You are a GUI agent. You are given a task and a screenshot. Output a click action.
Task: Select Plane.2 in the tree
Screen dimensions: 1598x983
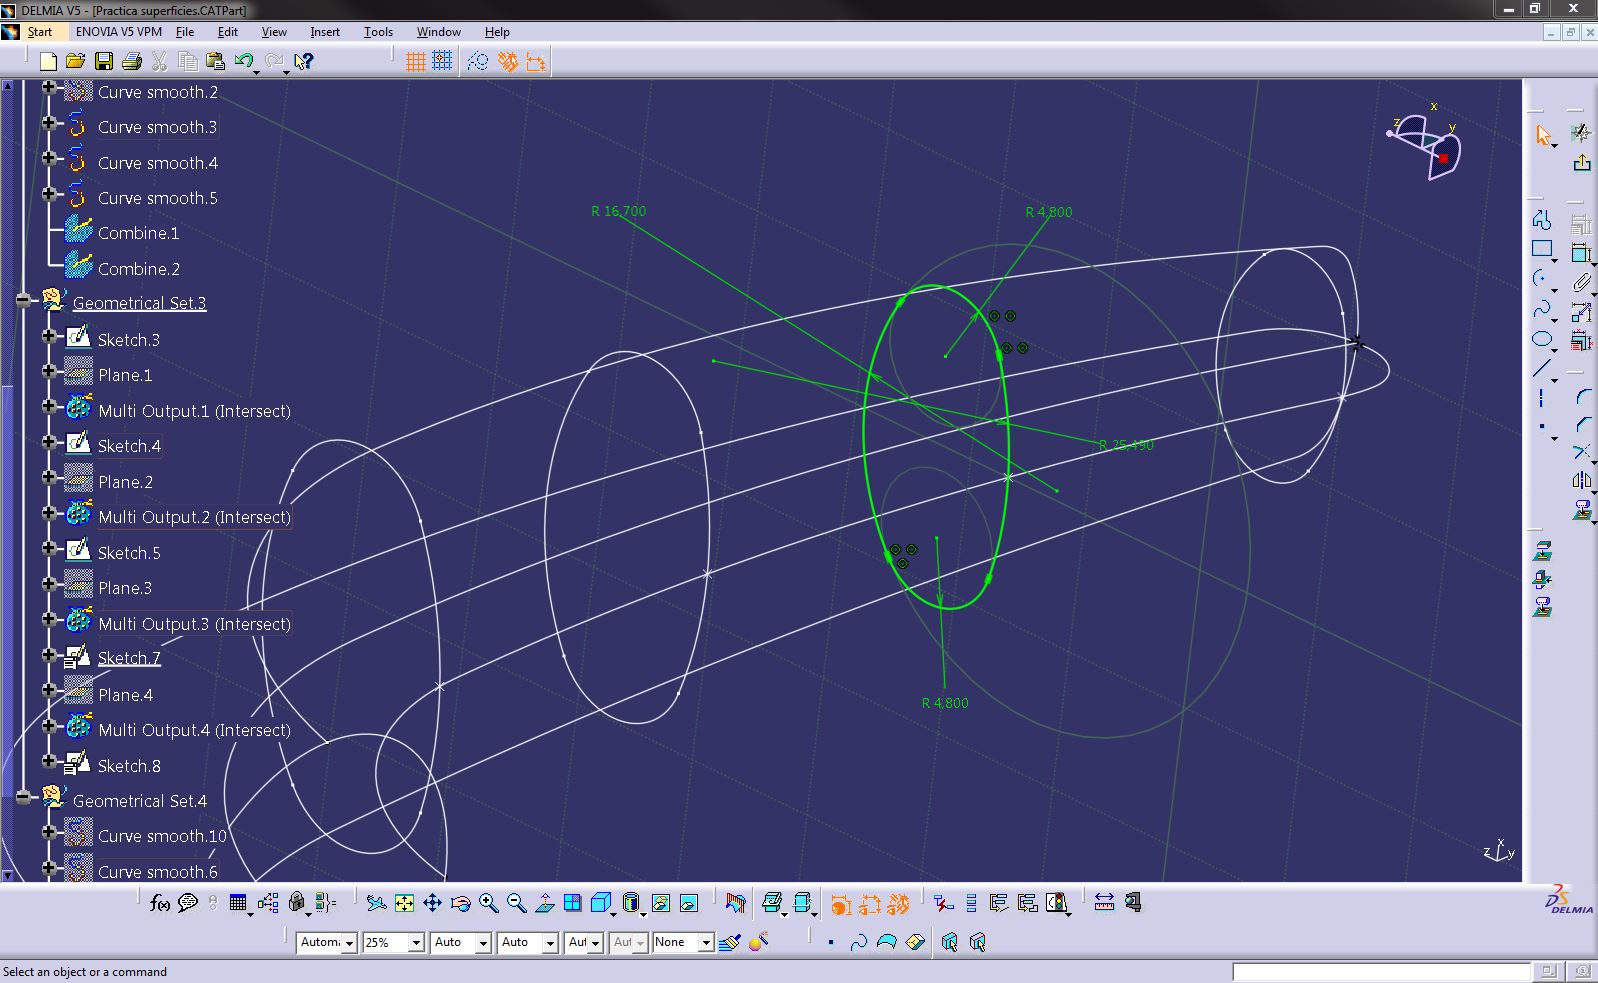[126, 482]
